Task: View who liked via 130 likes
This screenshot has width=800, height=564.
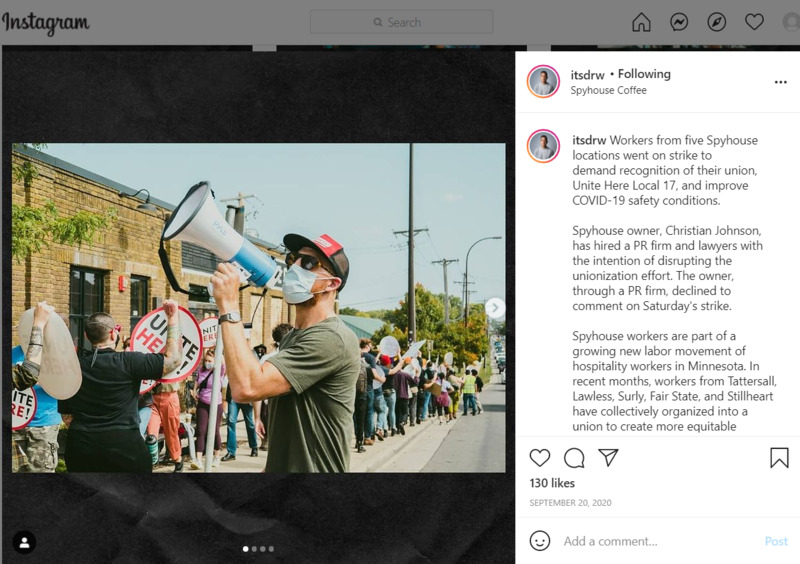Action: pos(552,483)
